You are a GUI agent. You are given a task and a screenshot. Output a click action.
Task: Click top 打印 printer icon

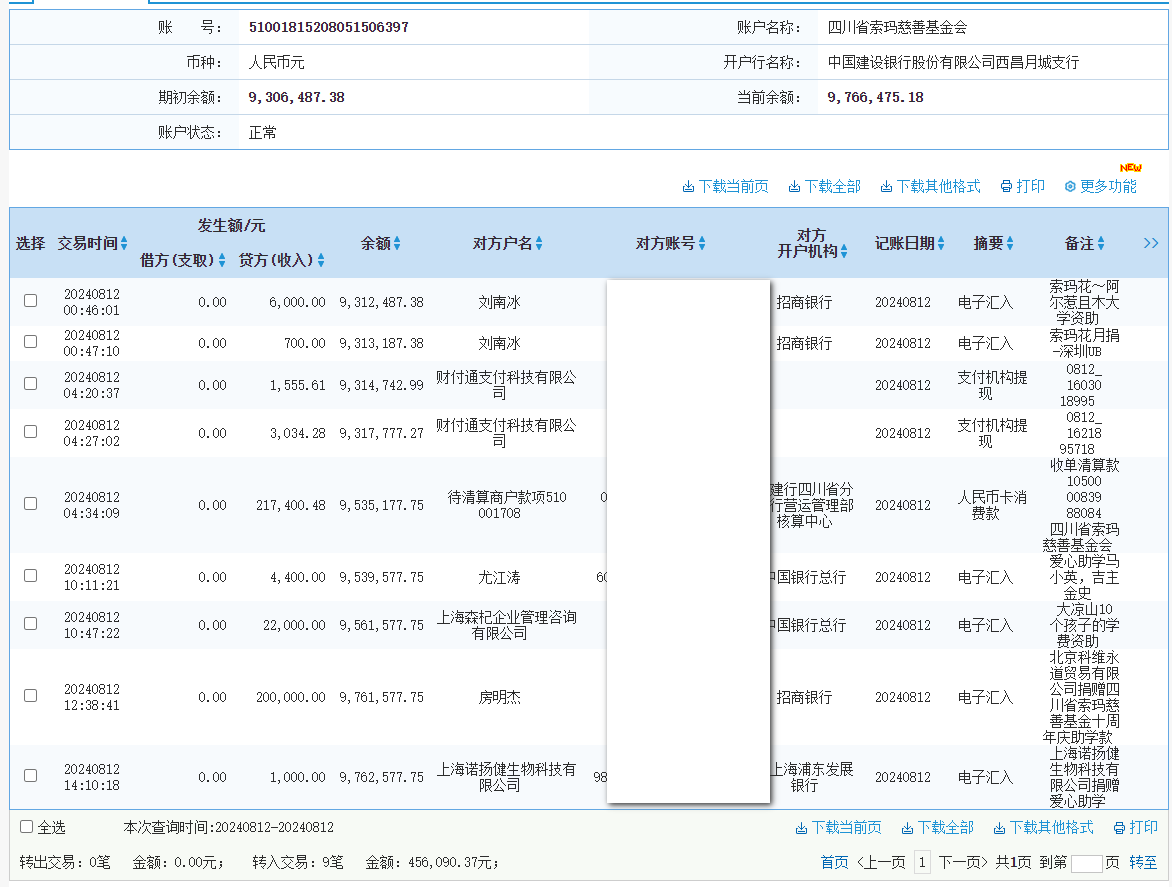pyautogui.click(x=1006, y=187)
